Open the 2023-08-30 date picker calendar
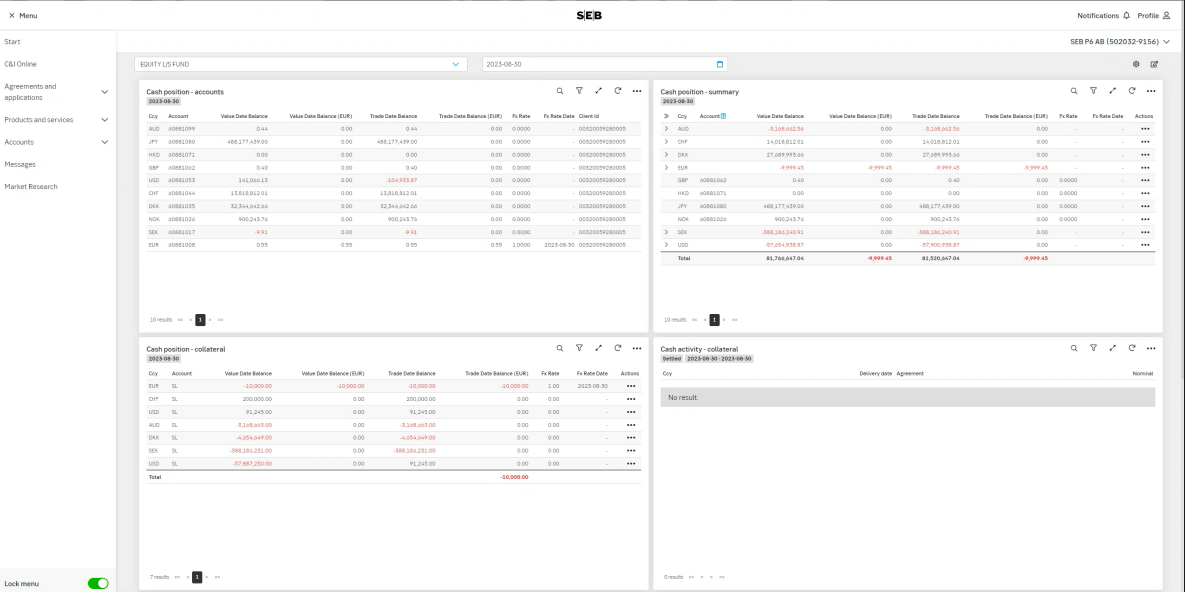The image size is (1185, 592). tap(720, 63)
